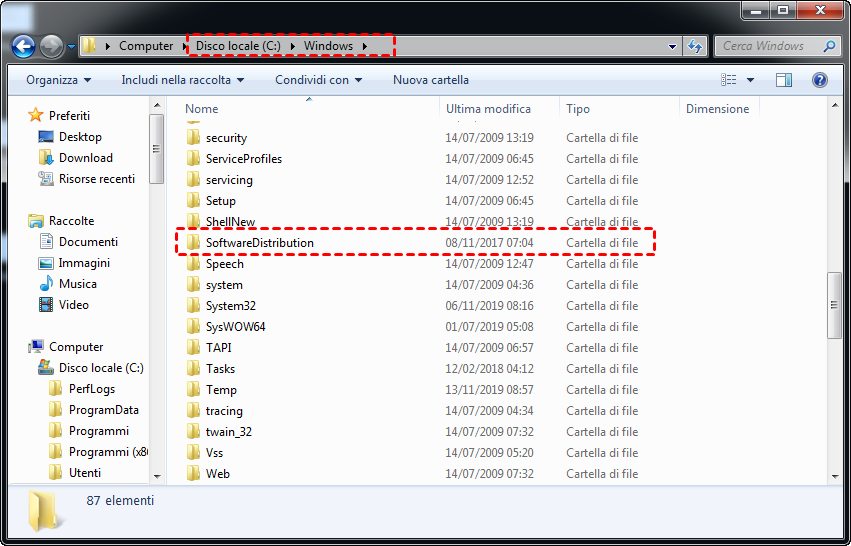This screenshot has height=546, width=851.
Task: Sort by Ultima modifica column header
Action: click(x=488, y=109)
